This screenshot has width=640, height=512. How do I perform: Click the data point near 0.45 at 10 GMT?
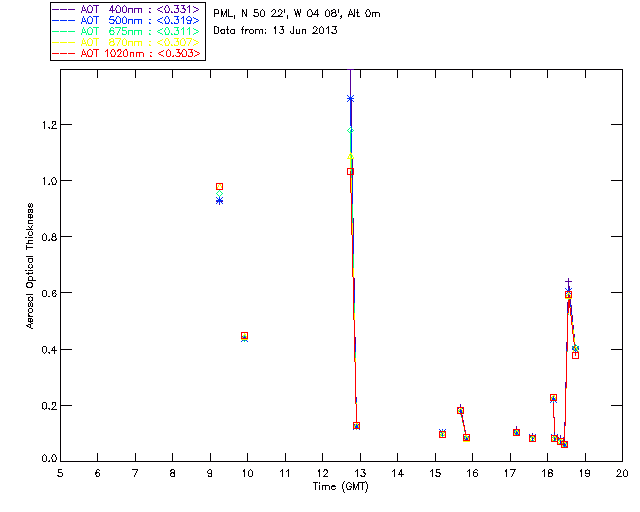click(x=244, y=336)
